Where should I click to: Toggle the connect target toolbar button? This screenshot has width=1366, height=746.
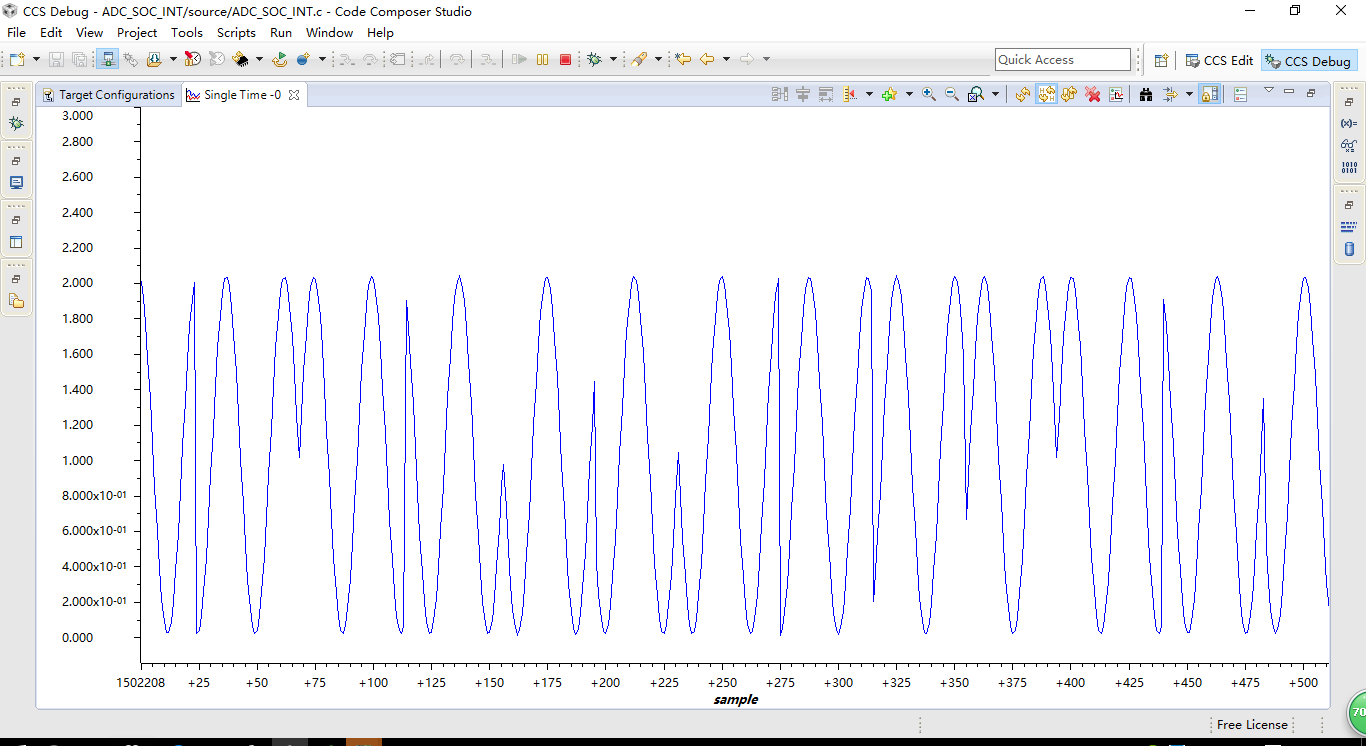pos(108,60)
